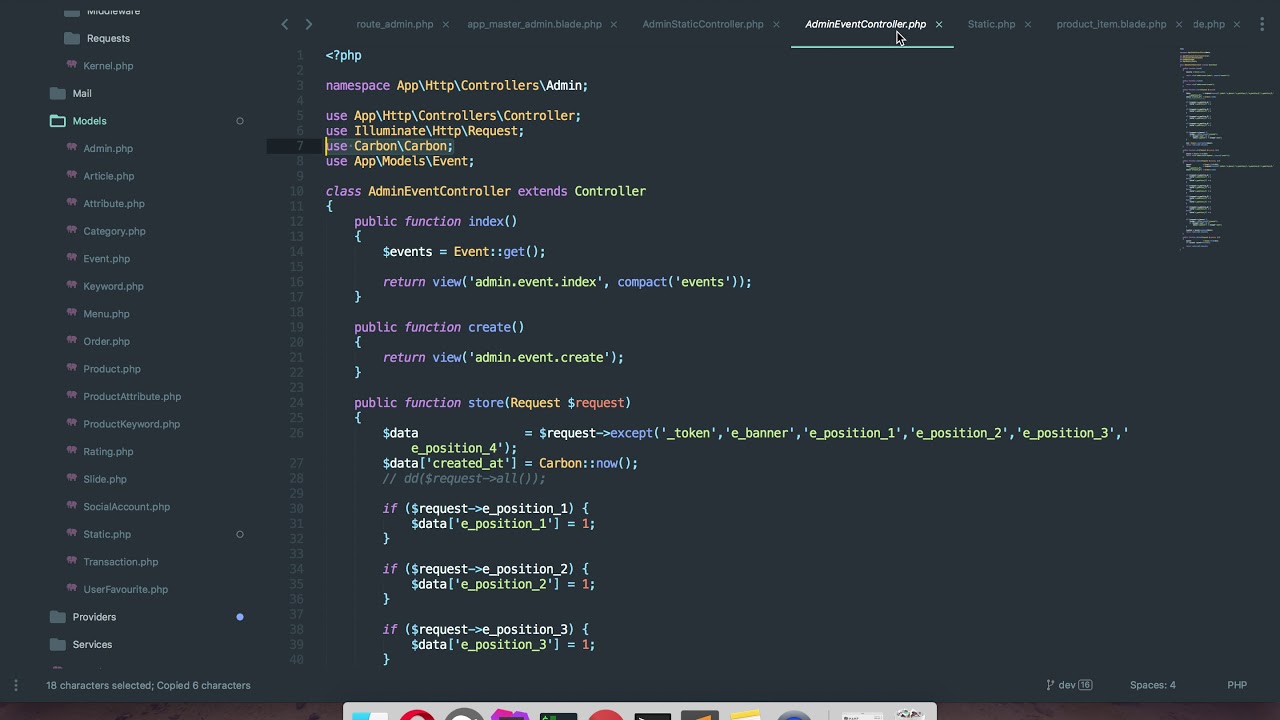Open UserFavourite.php in the sidebar
The image size is (1280, 720).
(126, 590)
